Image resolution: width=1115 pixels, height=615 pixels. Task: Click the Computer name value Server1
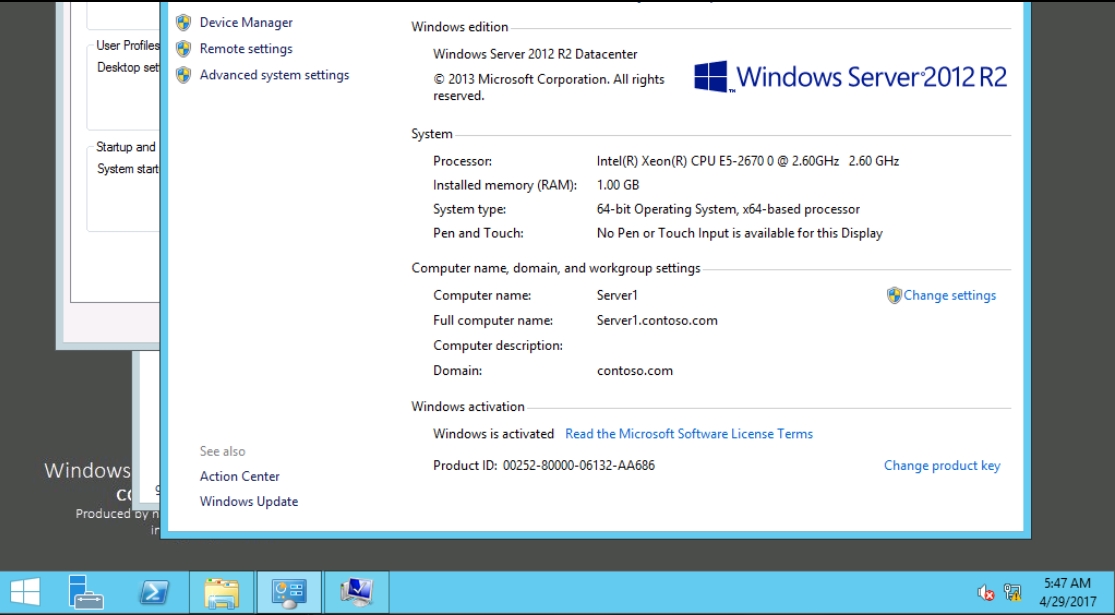point(617,296)
